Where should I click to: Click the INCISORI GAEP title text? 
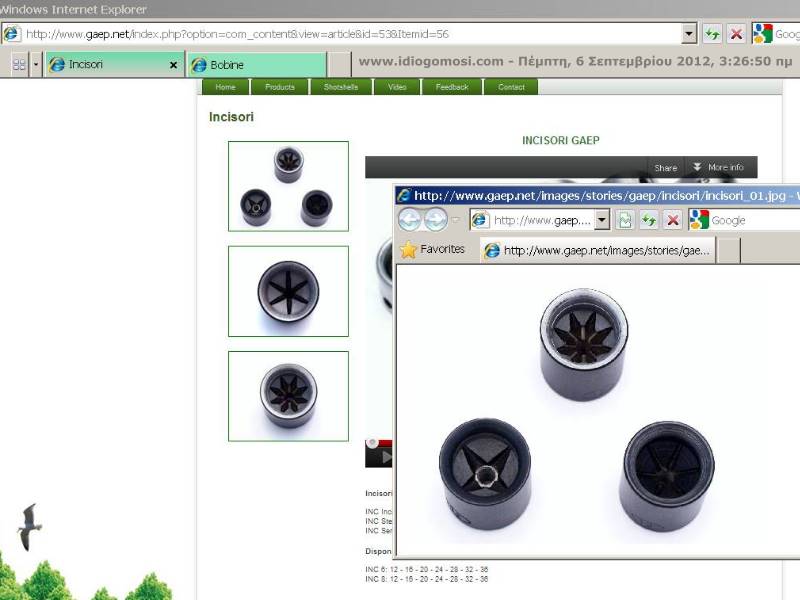pos(561,140)
